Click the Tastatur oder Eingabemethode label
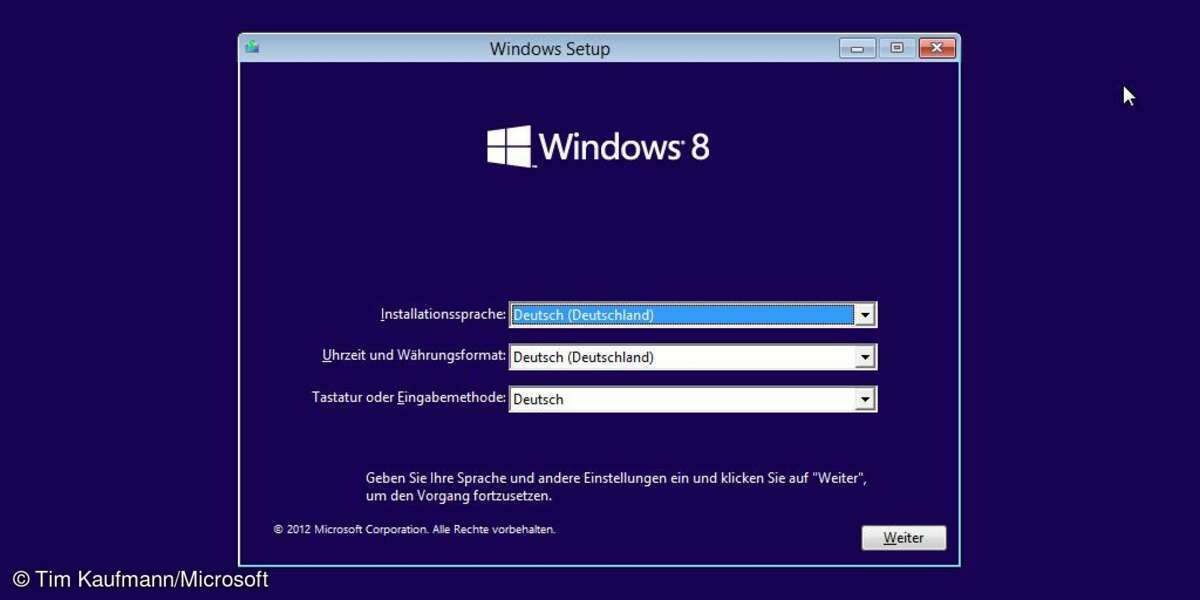This screenshot has height=600, width=1200. [408, 398]
